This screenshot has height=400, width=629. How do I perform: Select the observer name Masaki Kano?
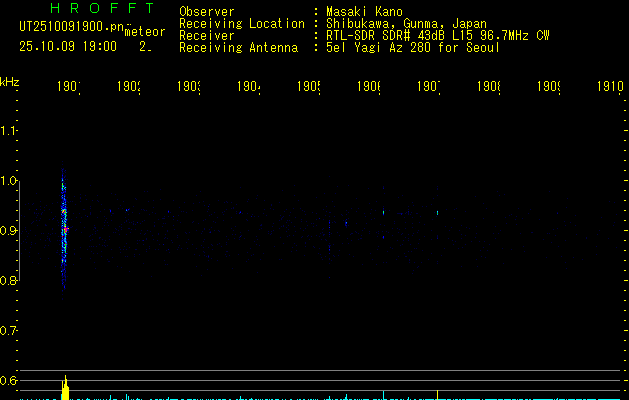click(x=364, y=12)
